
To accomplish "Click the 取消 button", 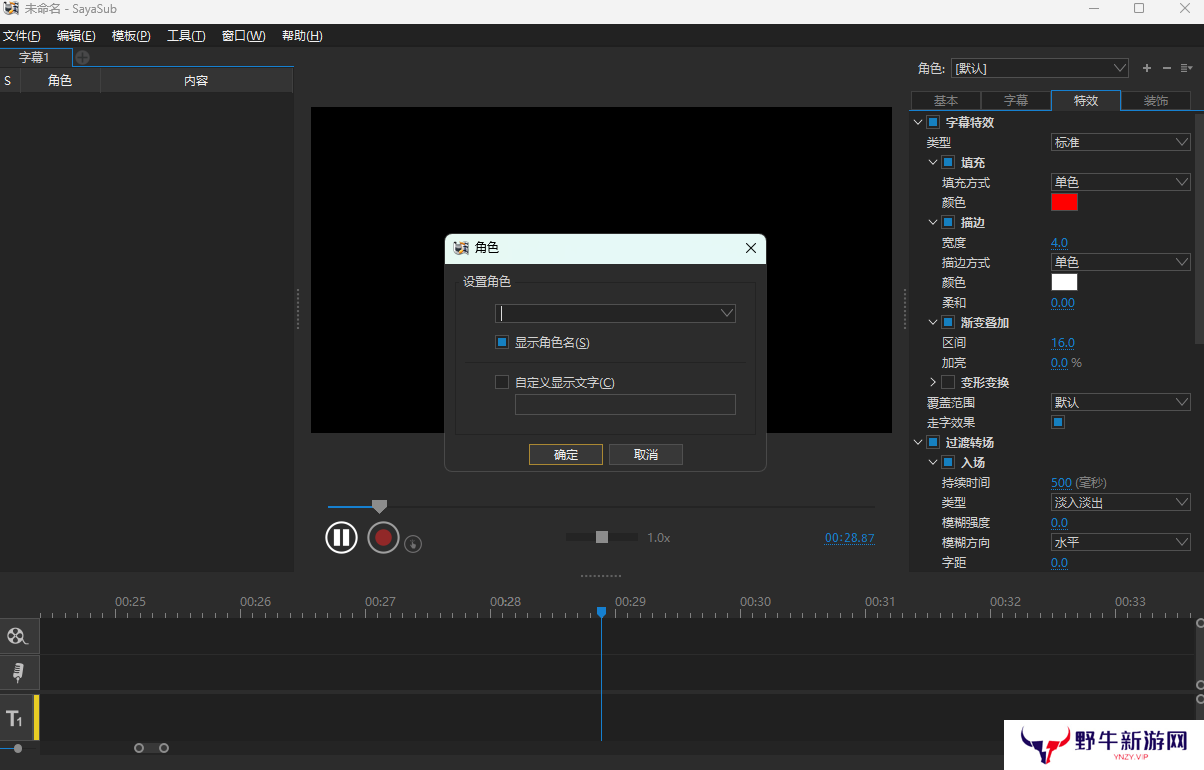I will 646,455.
